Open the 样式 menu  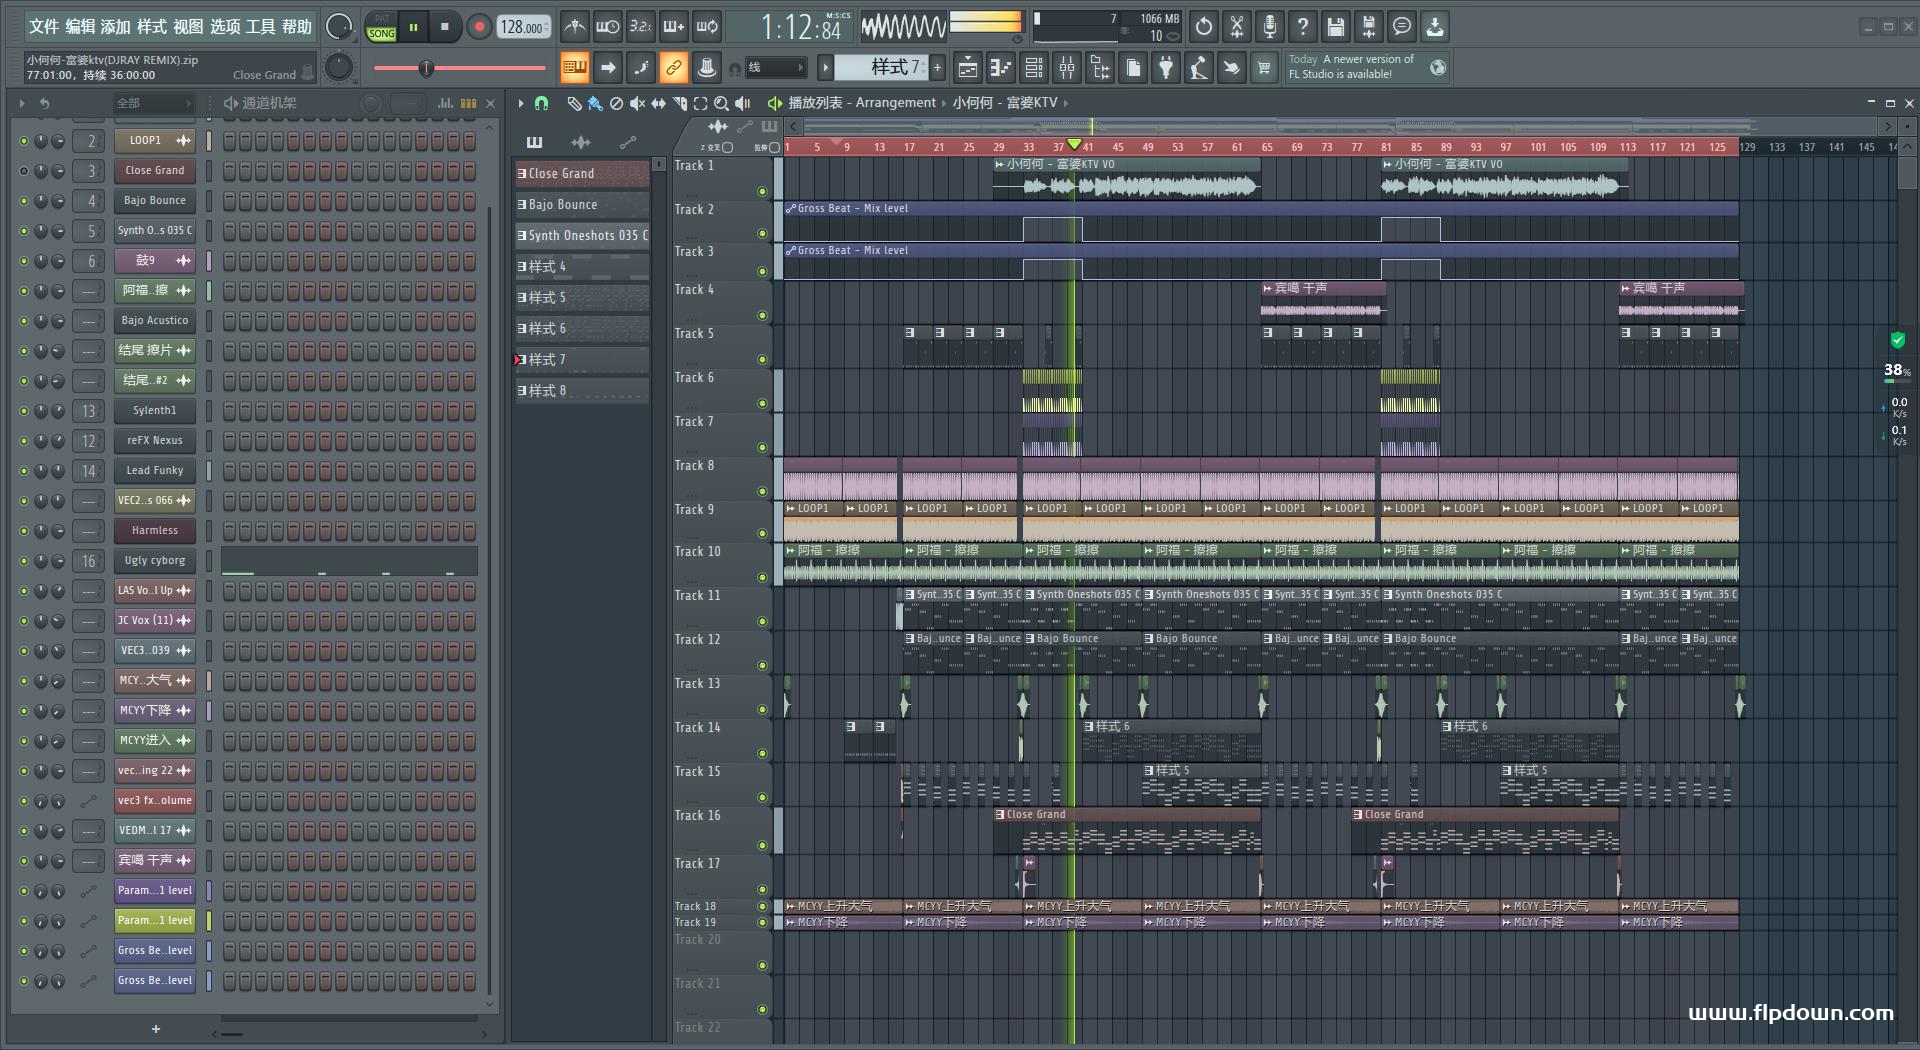(152, 27)
